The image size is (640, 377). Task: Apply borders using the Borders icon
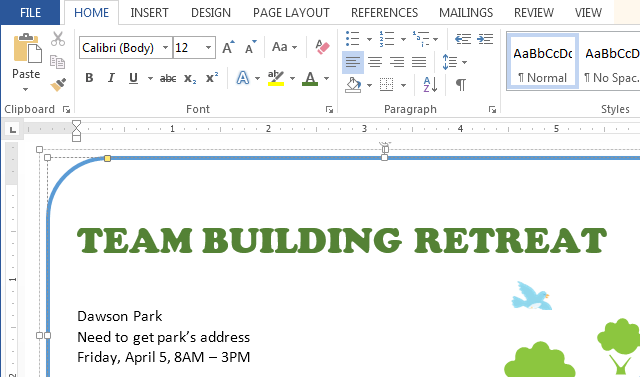387,85
